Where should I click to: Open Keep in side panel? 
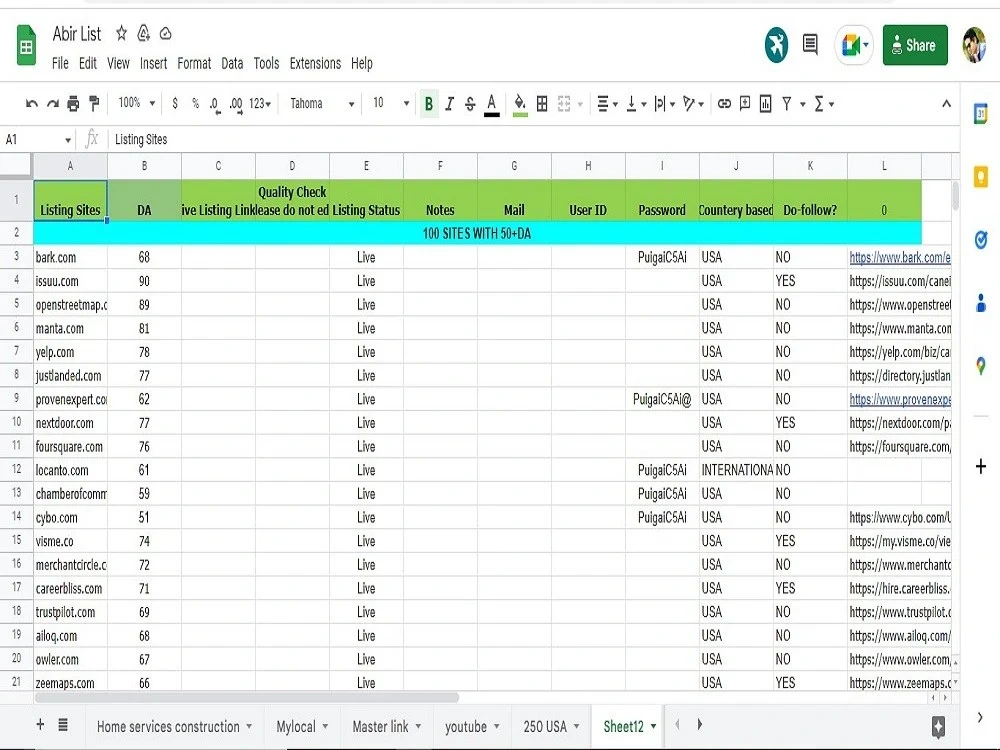click(x=980, y=177)
